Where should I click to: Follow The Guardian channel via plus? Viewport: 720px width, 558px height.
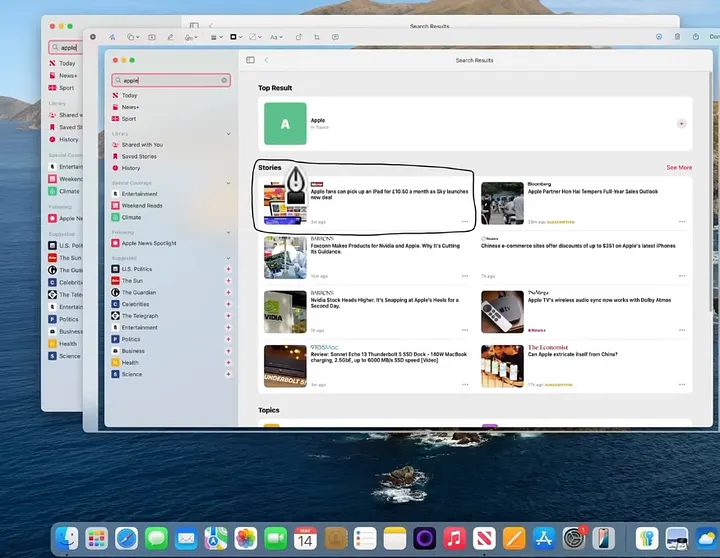228,293
